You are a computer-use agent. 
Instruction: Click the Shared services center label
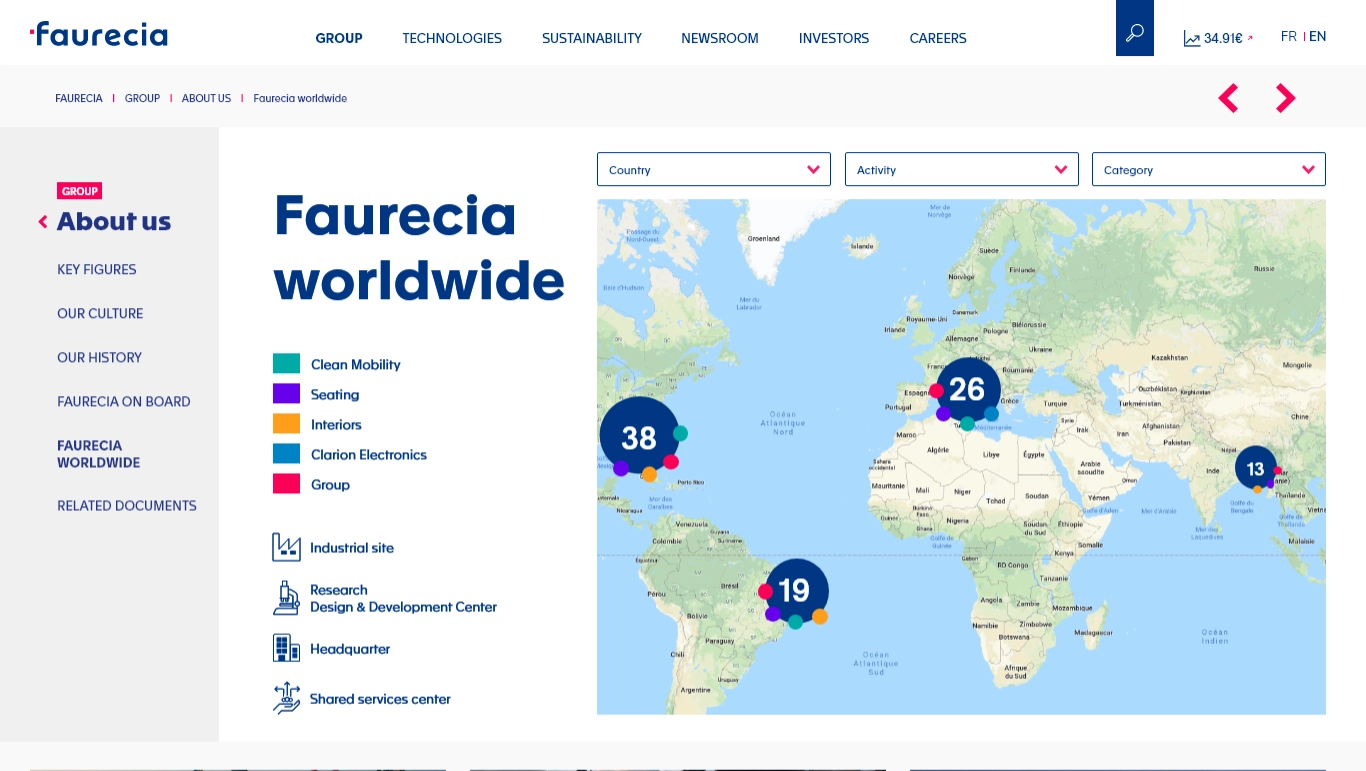point(380,698)
